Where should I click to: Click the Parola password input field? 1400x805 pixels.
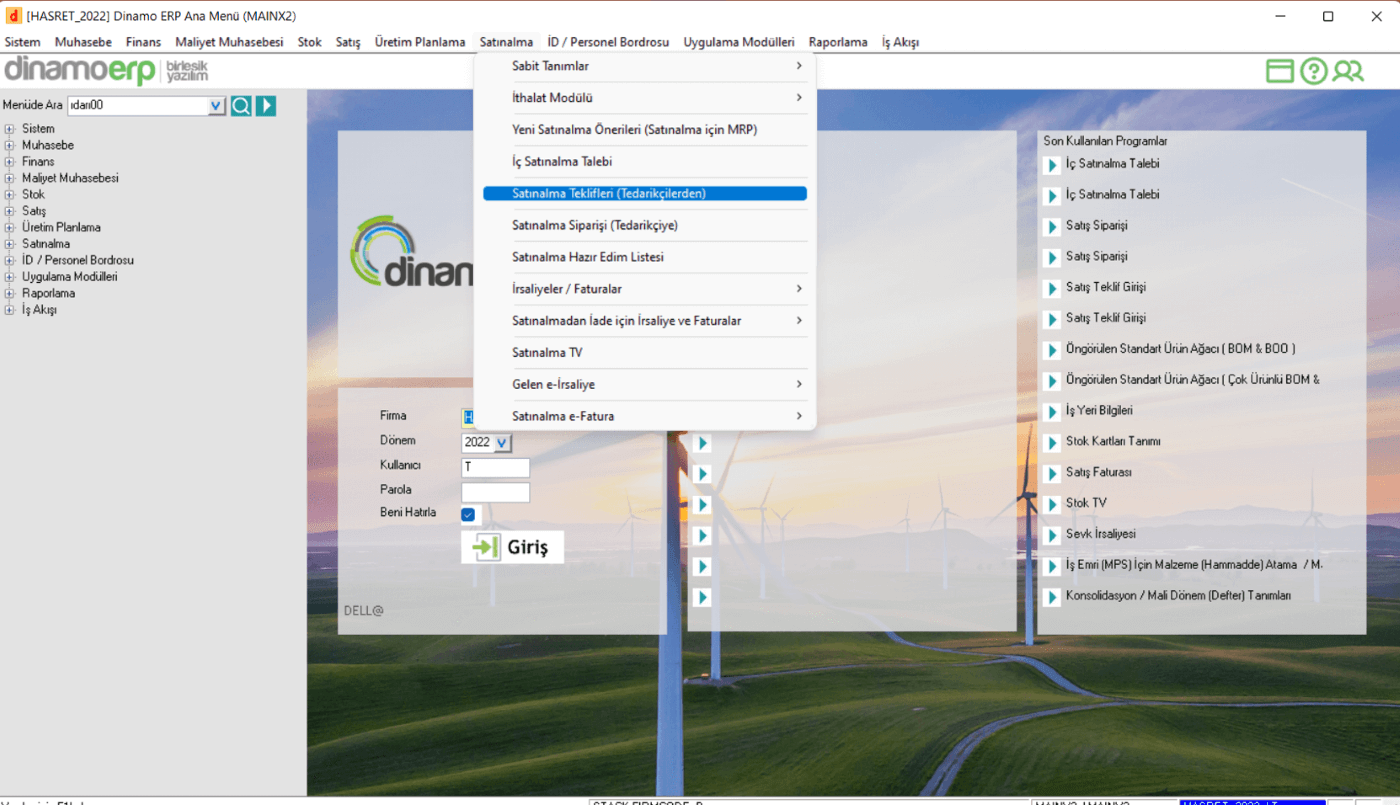coord(496,492)
